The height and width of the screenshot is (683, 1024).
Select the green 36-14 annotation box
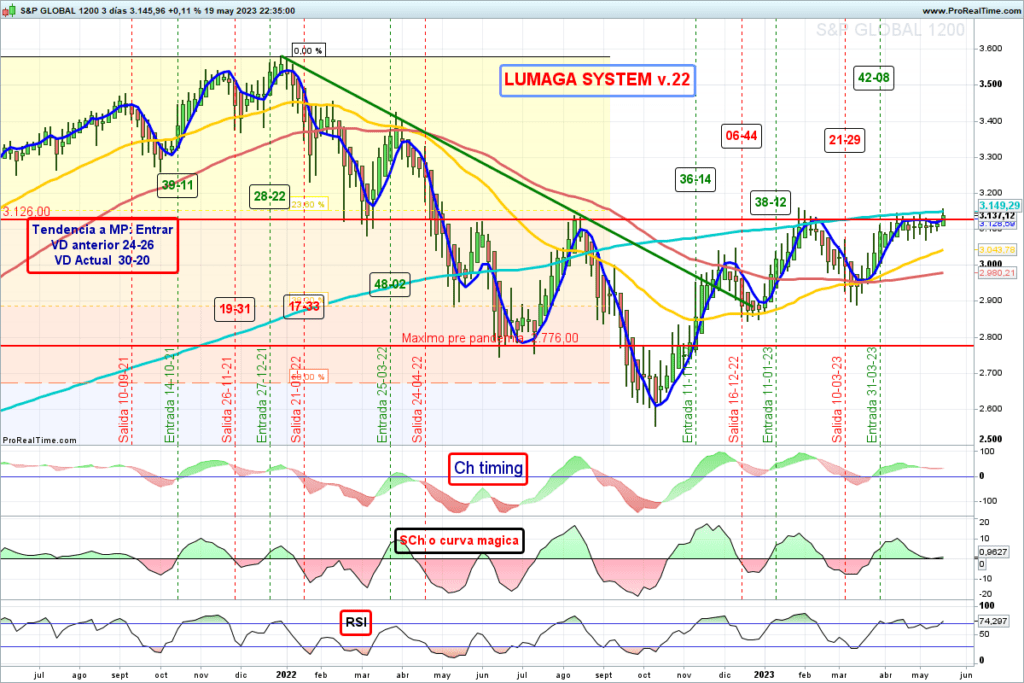(695, 180)
